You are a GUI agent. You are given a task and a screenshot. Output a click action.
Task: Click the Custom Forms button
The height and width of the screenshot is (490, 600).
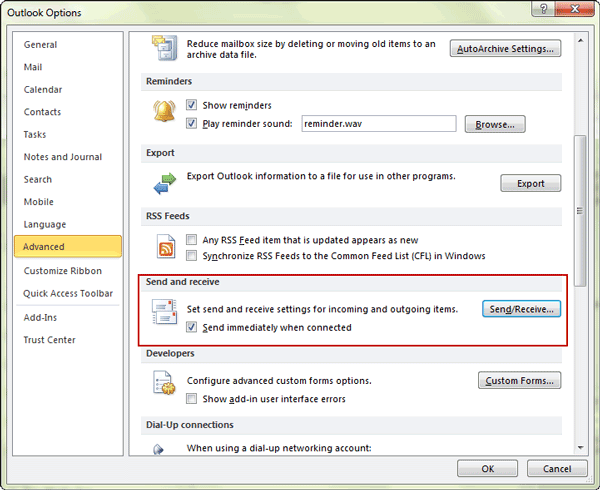click(519, 381)
